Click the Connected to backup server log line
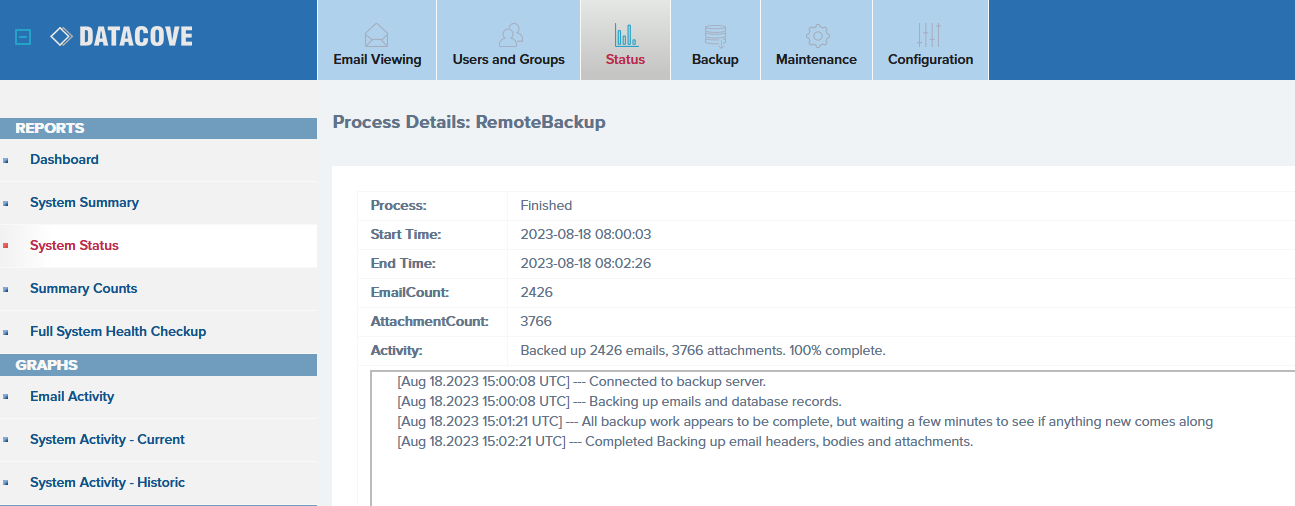1295x506 pixels. (582, 381)
